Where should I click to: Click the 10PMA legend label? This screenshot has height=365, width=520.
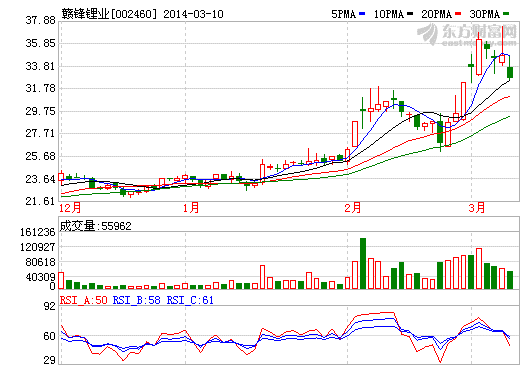pos(389,14)
